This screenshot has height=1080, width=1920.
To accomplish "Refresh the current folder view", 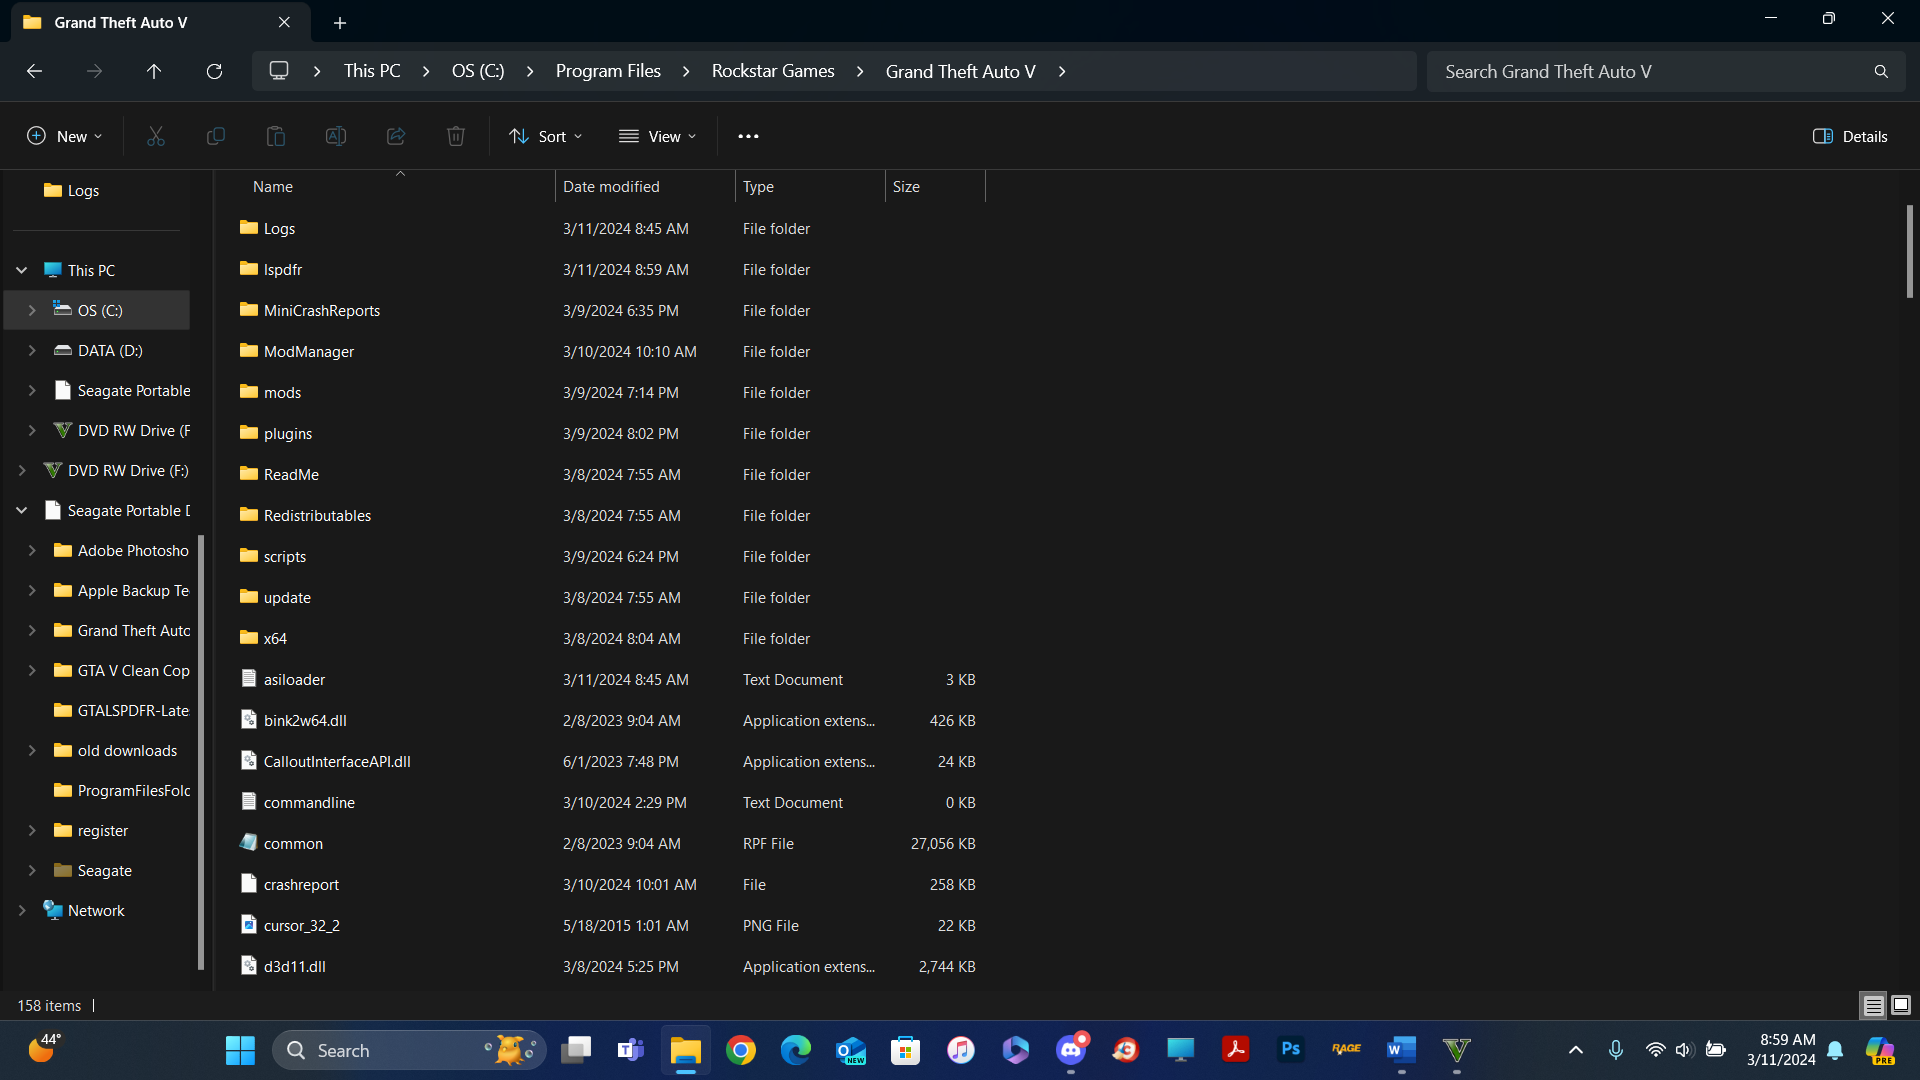I will (x=214, y=71).
